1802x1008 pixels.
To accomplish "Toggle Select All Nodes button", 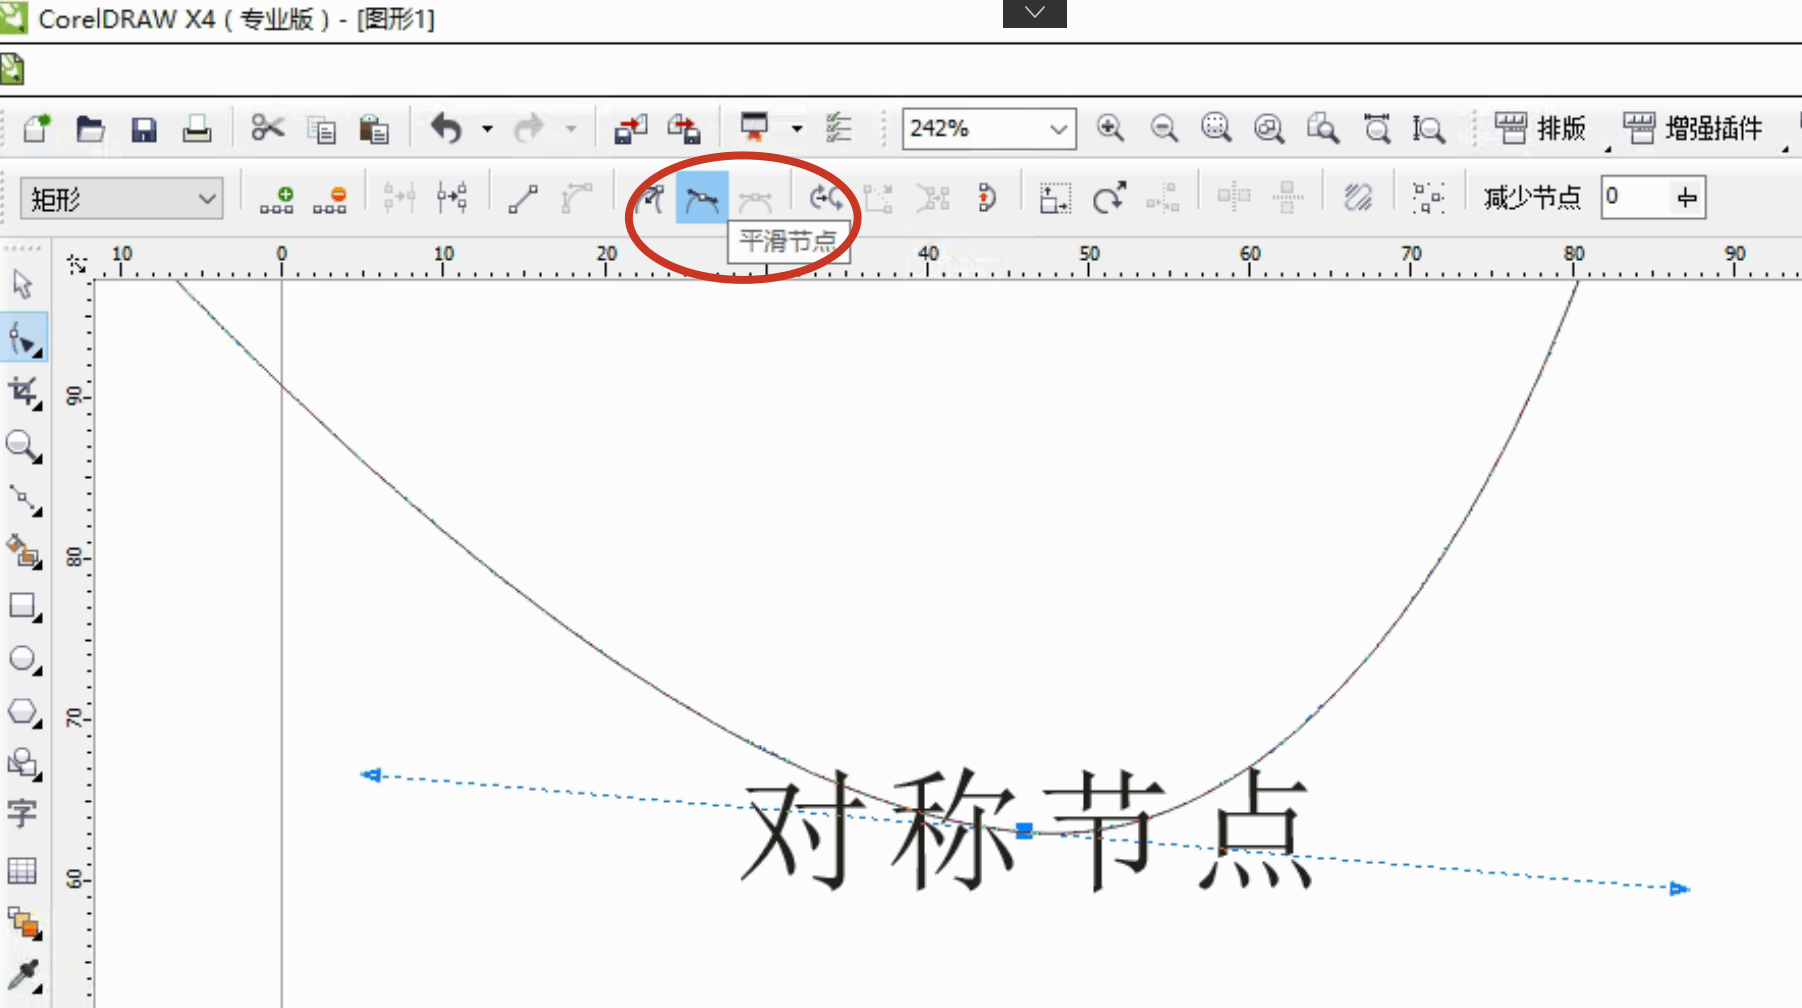I will (x=1428, y=198).
